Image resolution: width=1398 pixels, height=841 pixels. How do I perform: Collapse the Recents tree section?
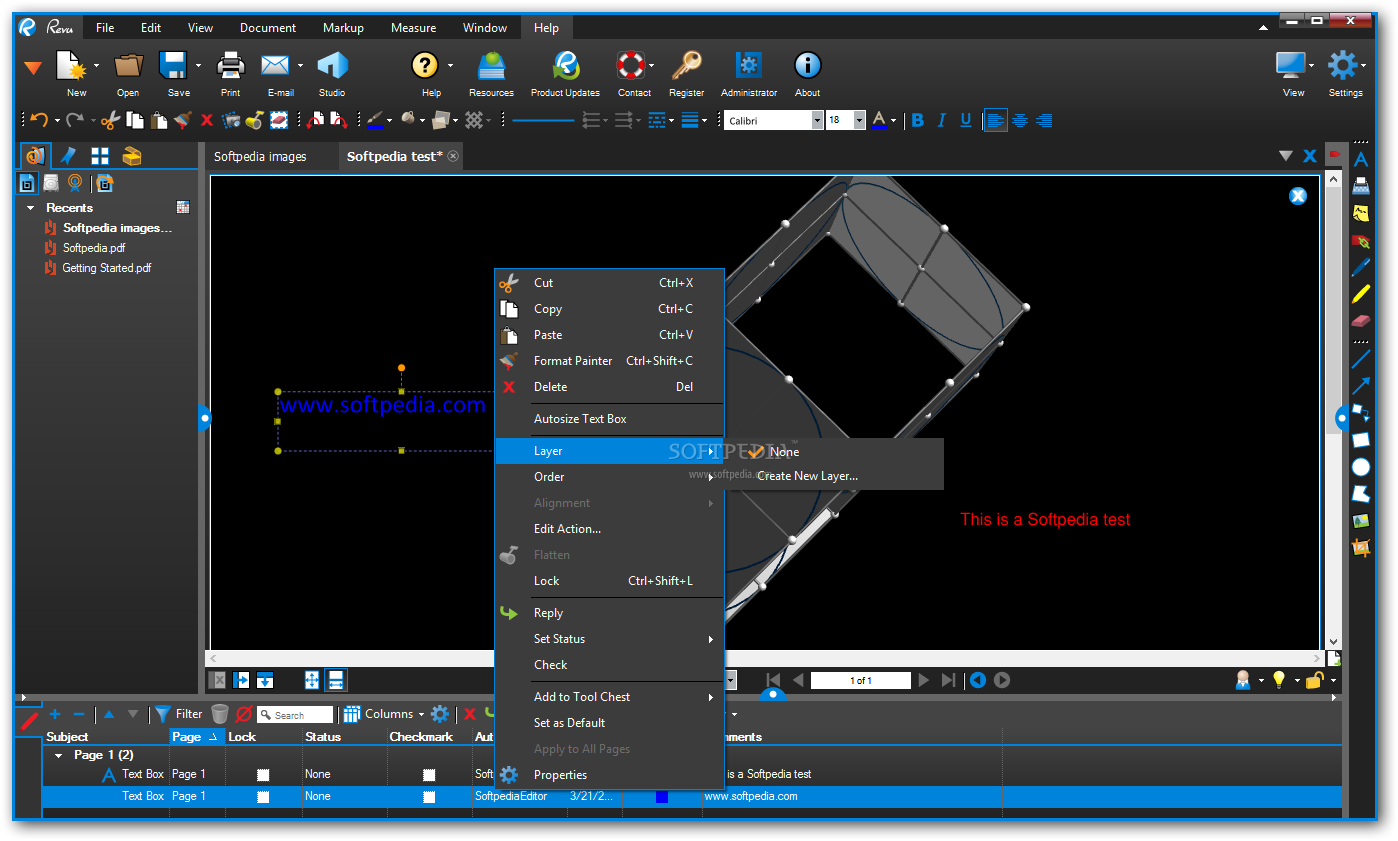point(31,208)
